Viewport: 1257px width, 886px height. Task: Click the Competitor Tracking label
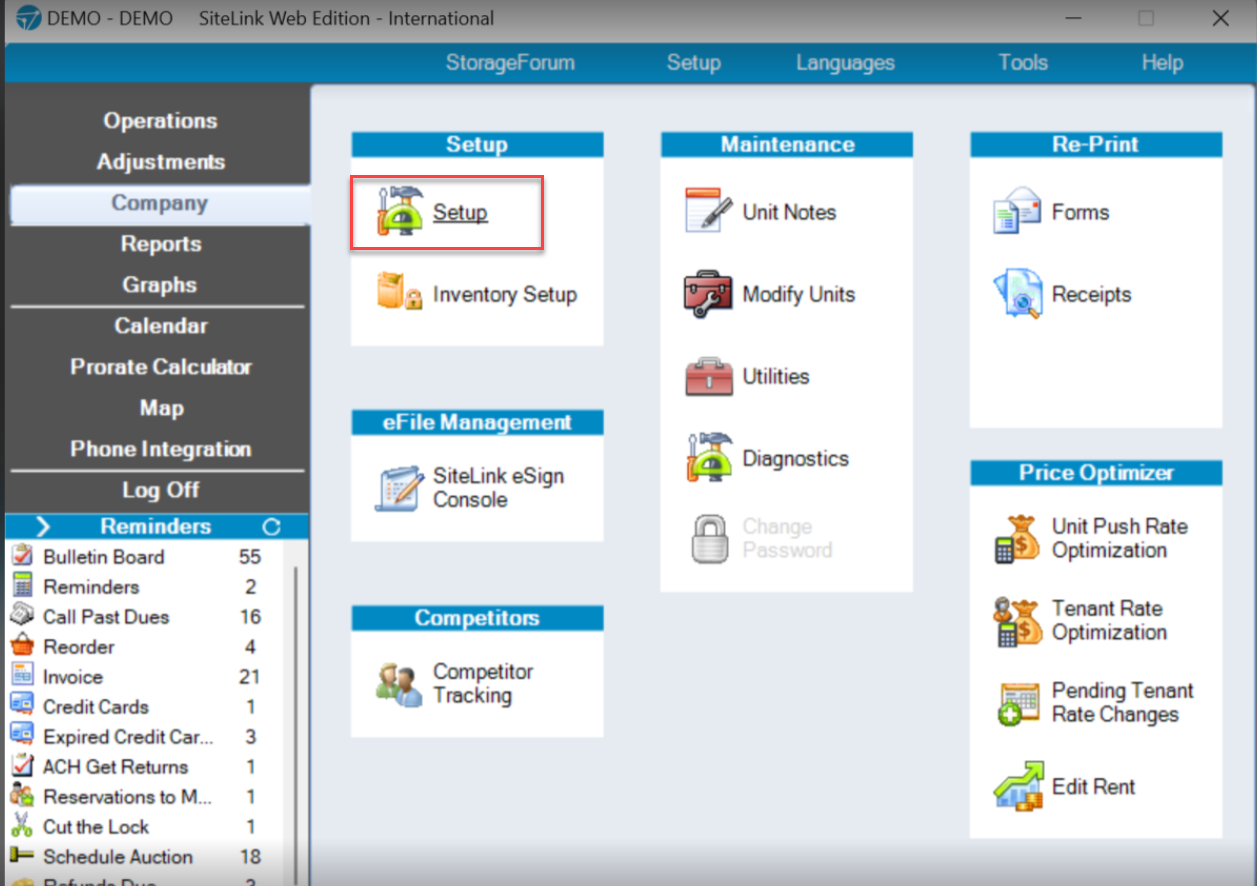483,684
